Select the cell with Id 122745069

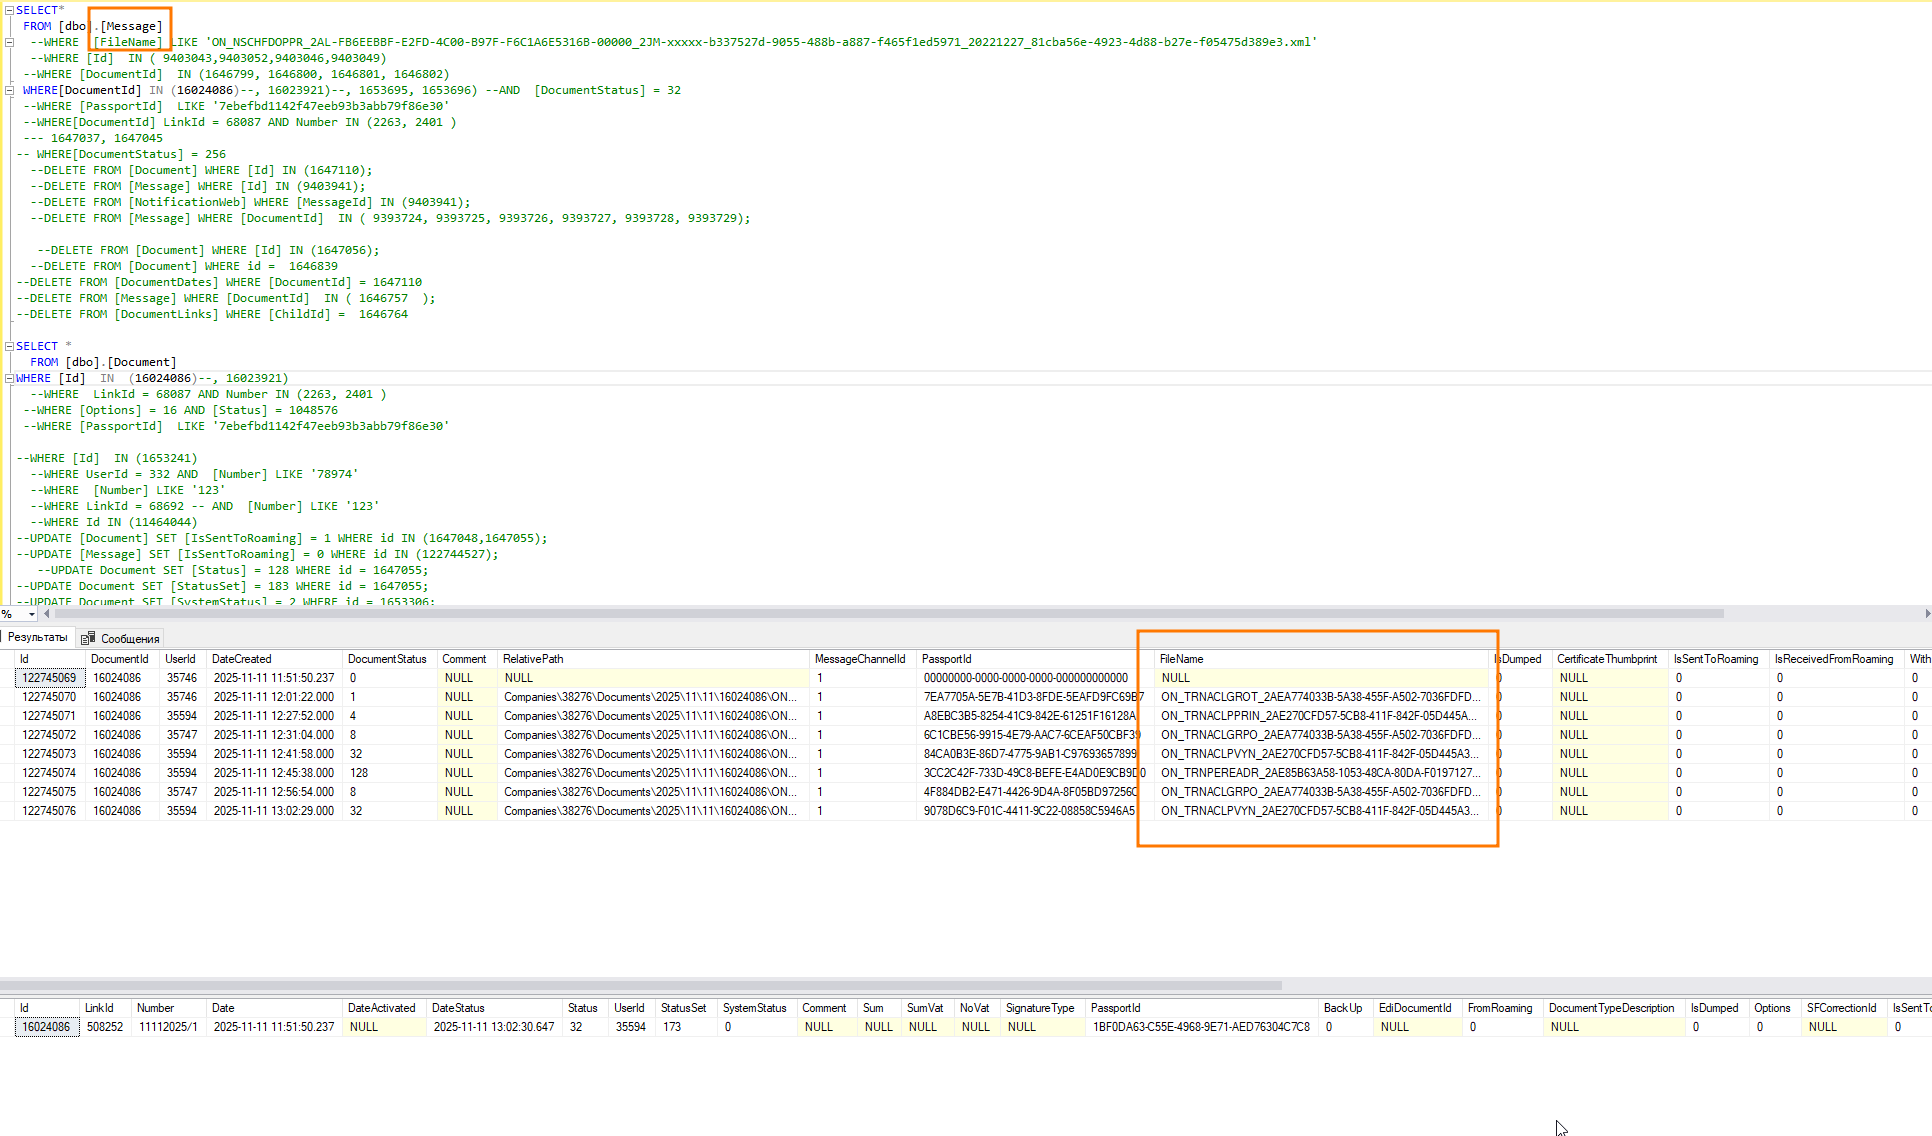49,678
